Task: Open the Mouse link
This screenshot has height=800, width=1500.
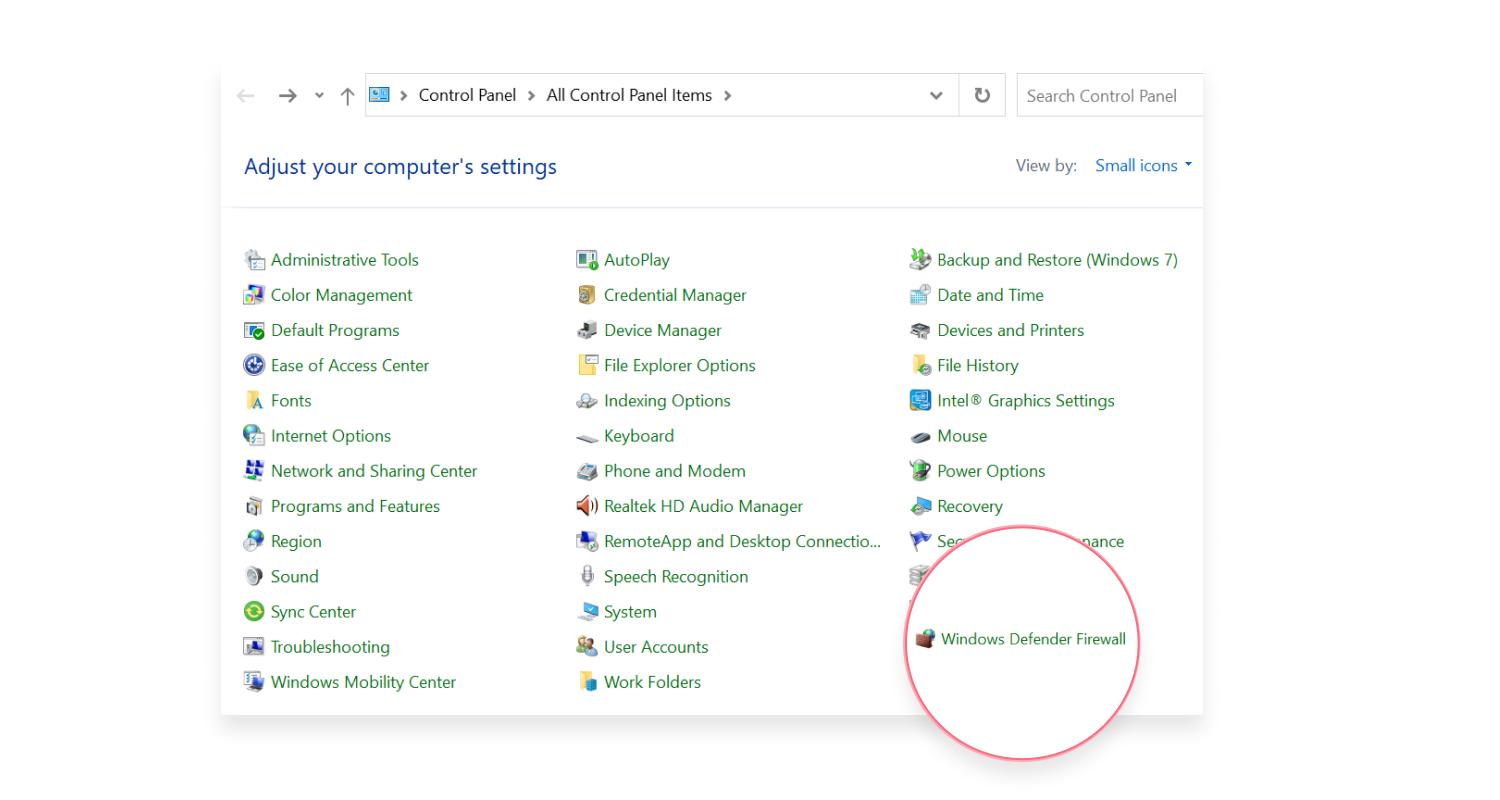Action: pos(962,436)
